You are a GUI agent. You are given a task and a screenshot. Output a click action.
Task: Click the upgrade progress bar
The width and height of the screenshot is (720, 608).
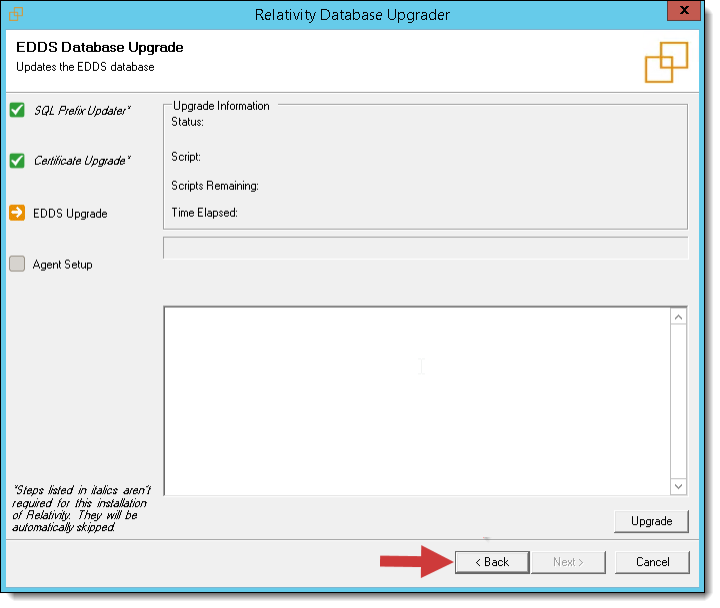point(426,248)
